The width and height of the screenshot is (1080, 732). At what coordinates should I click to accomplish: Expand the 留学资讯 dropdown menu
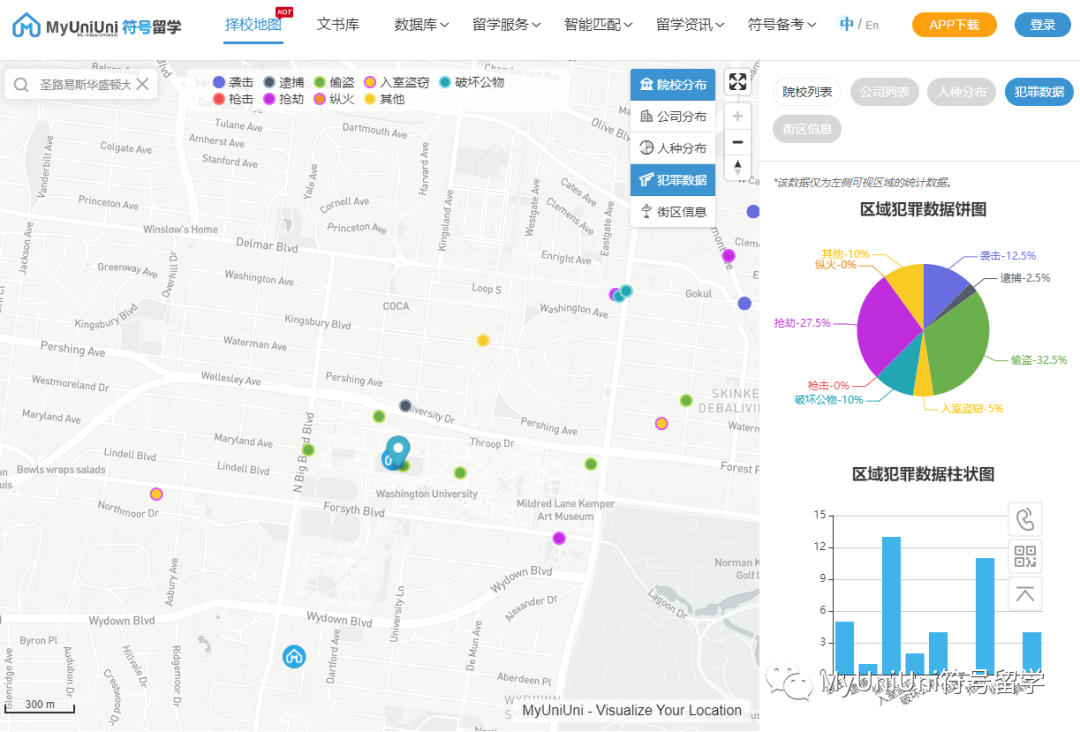689,25
